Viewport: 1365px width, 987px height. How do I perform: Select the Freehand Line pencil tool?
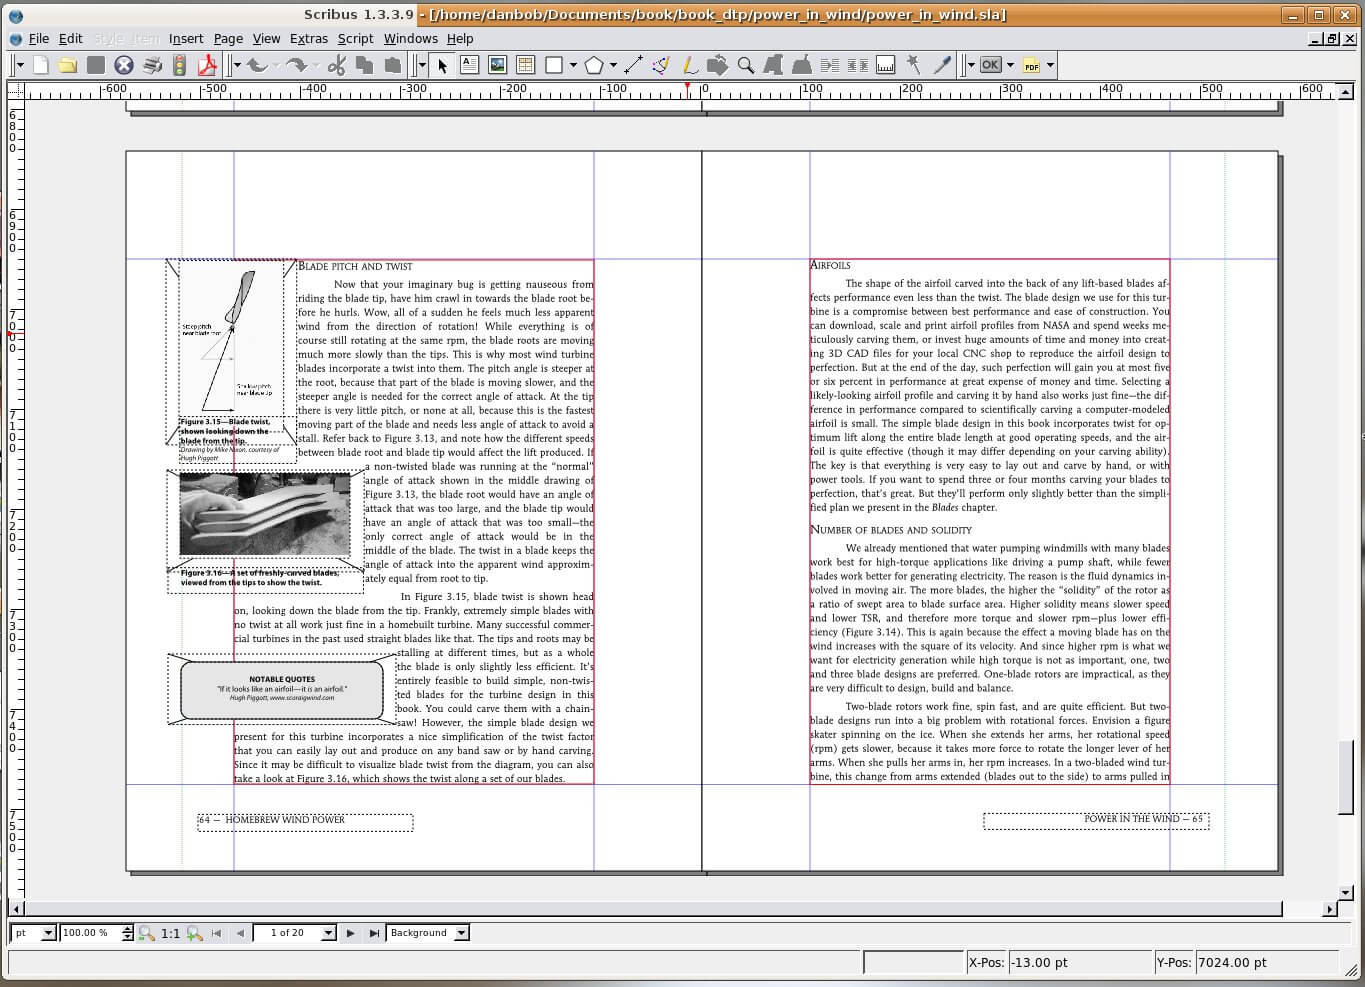pos(689,65)
